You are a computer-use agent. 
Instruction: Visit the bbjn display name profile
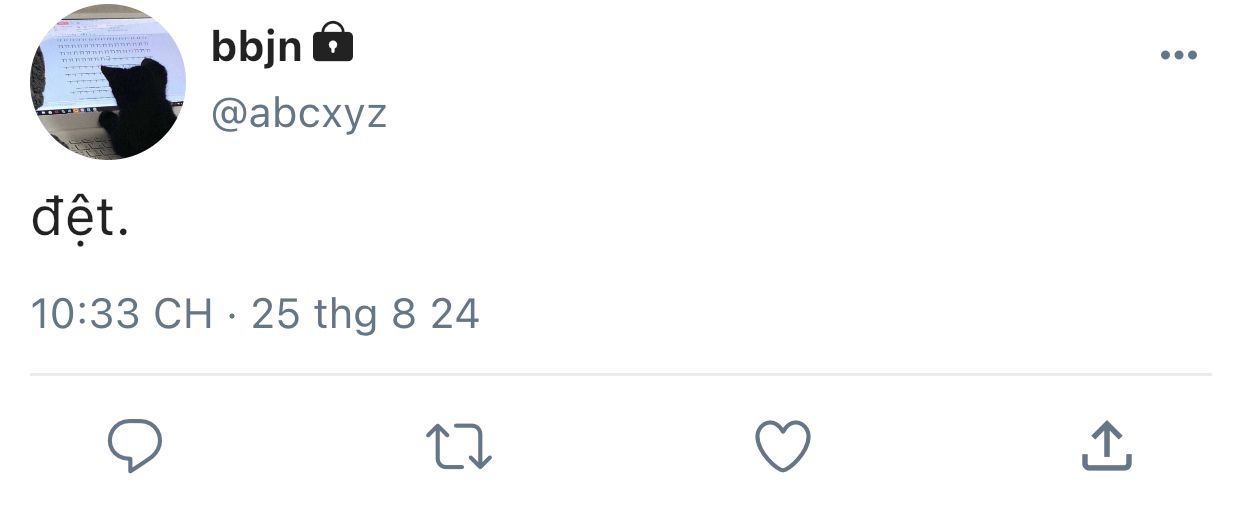pyautogui.click(x=257, y=46)
